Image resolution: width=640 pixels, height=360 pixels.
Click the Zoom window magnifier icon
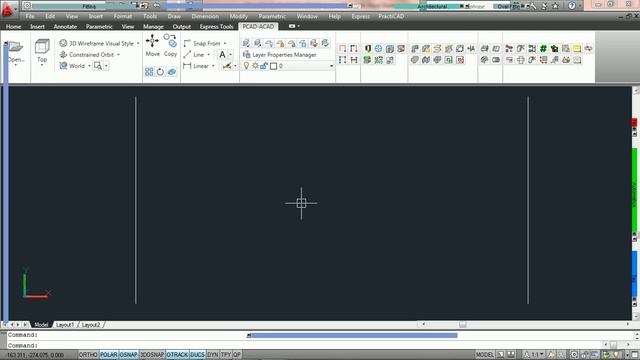pos(98,66)
